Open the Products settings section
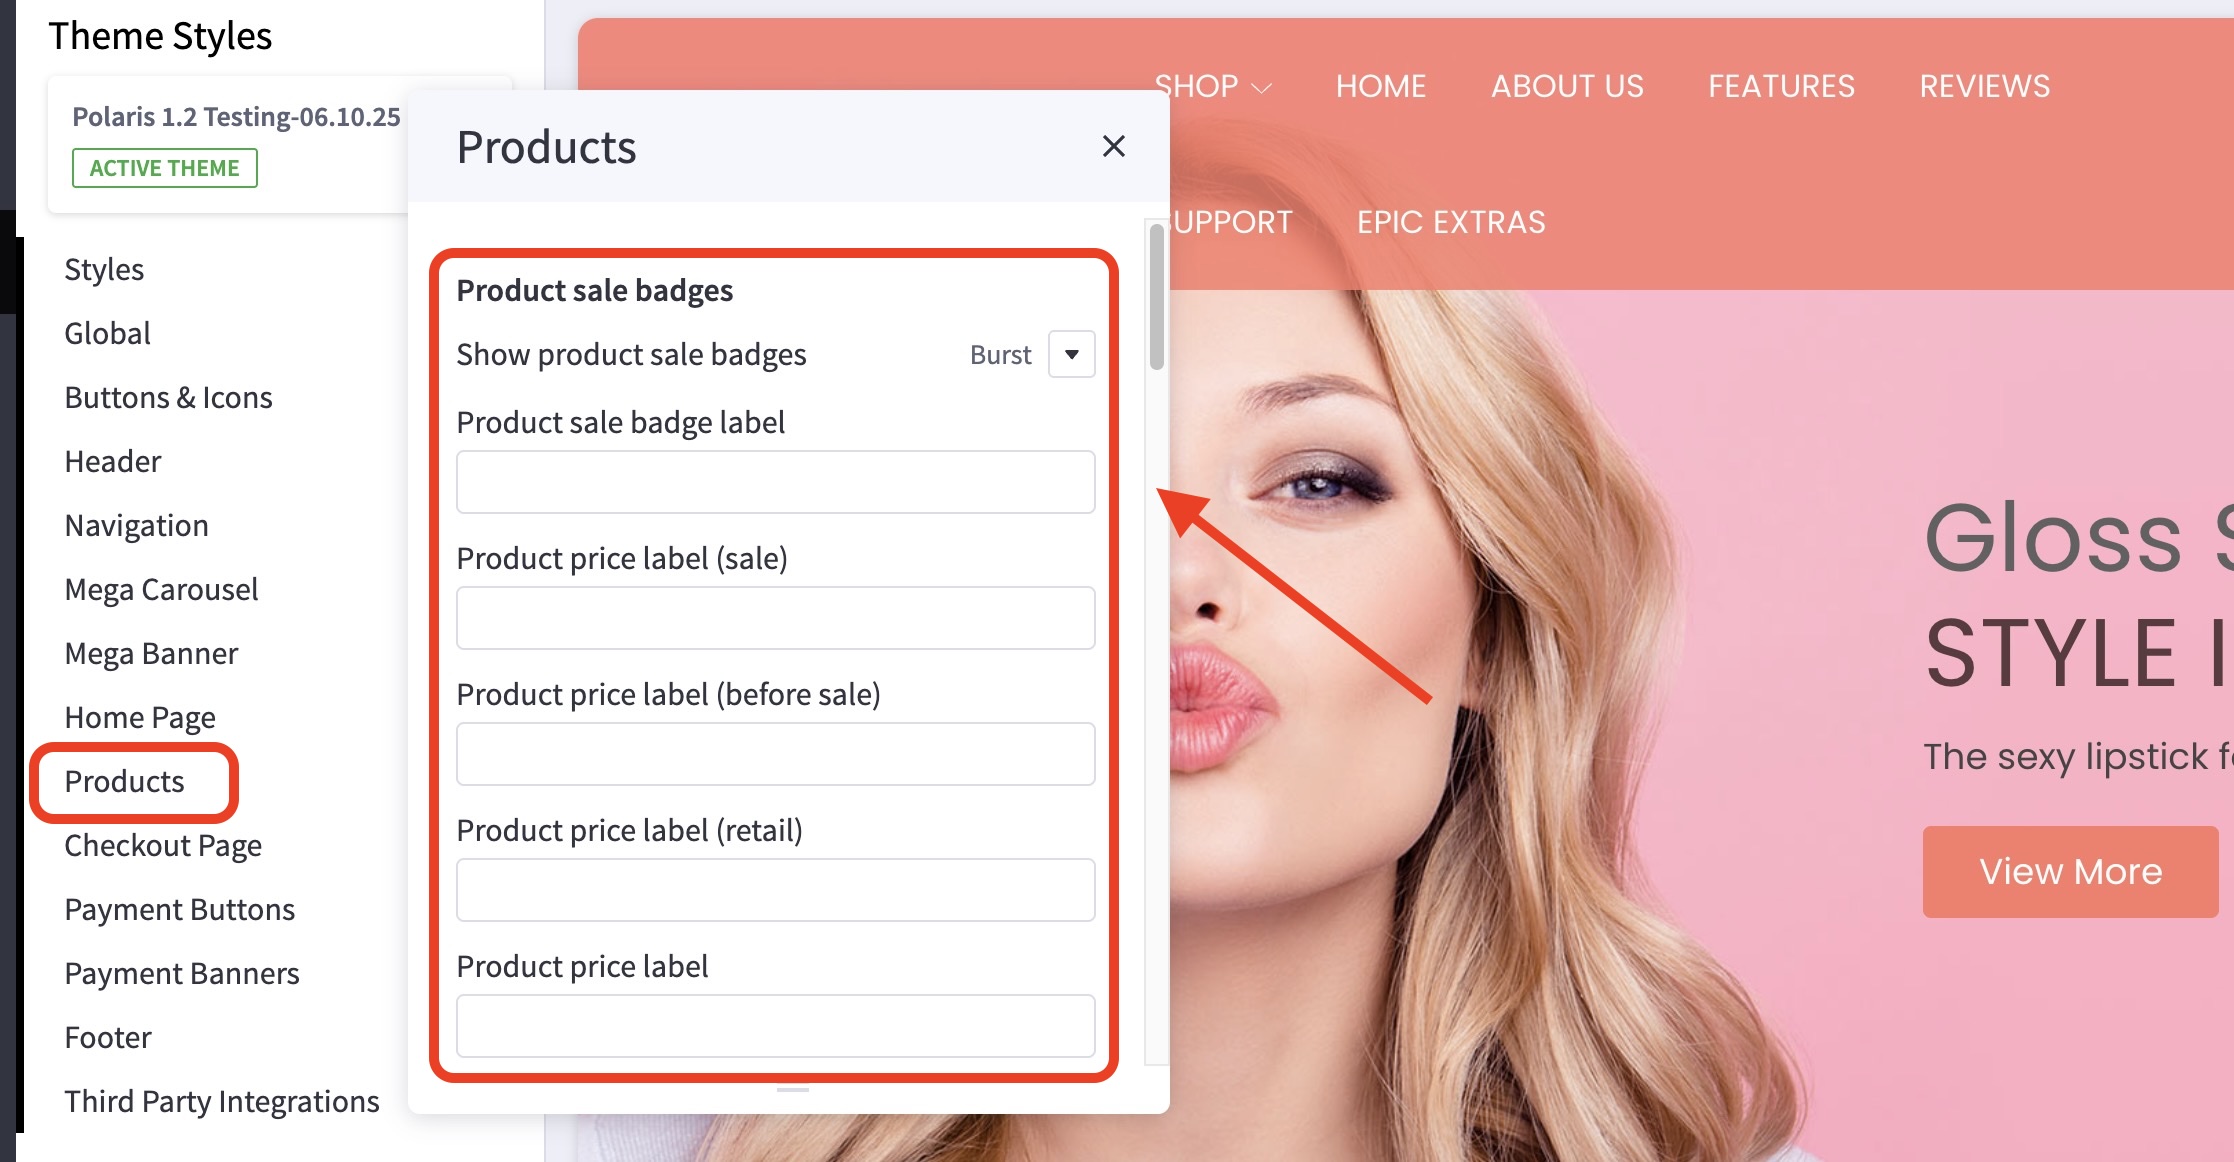2234x1162 pixels. [x=125, y=782]
